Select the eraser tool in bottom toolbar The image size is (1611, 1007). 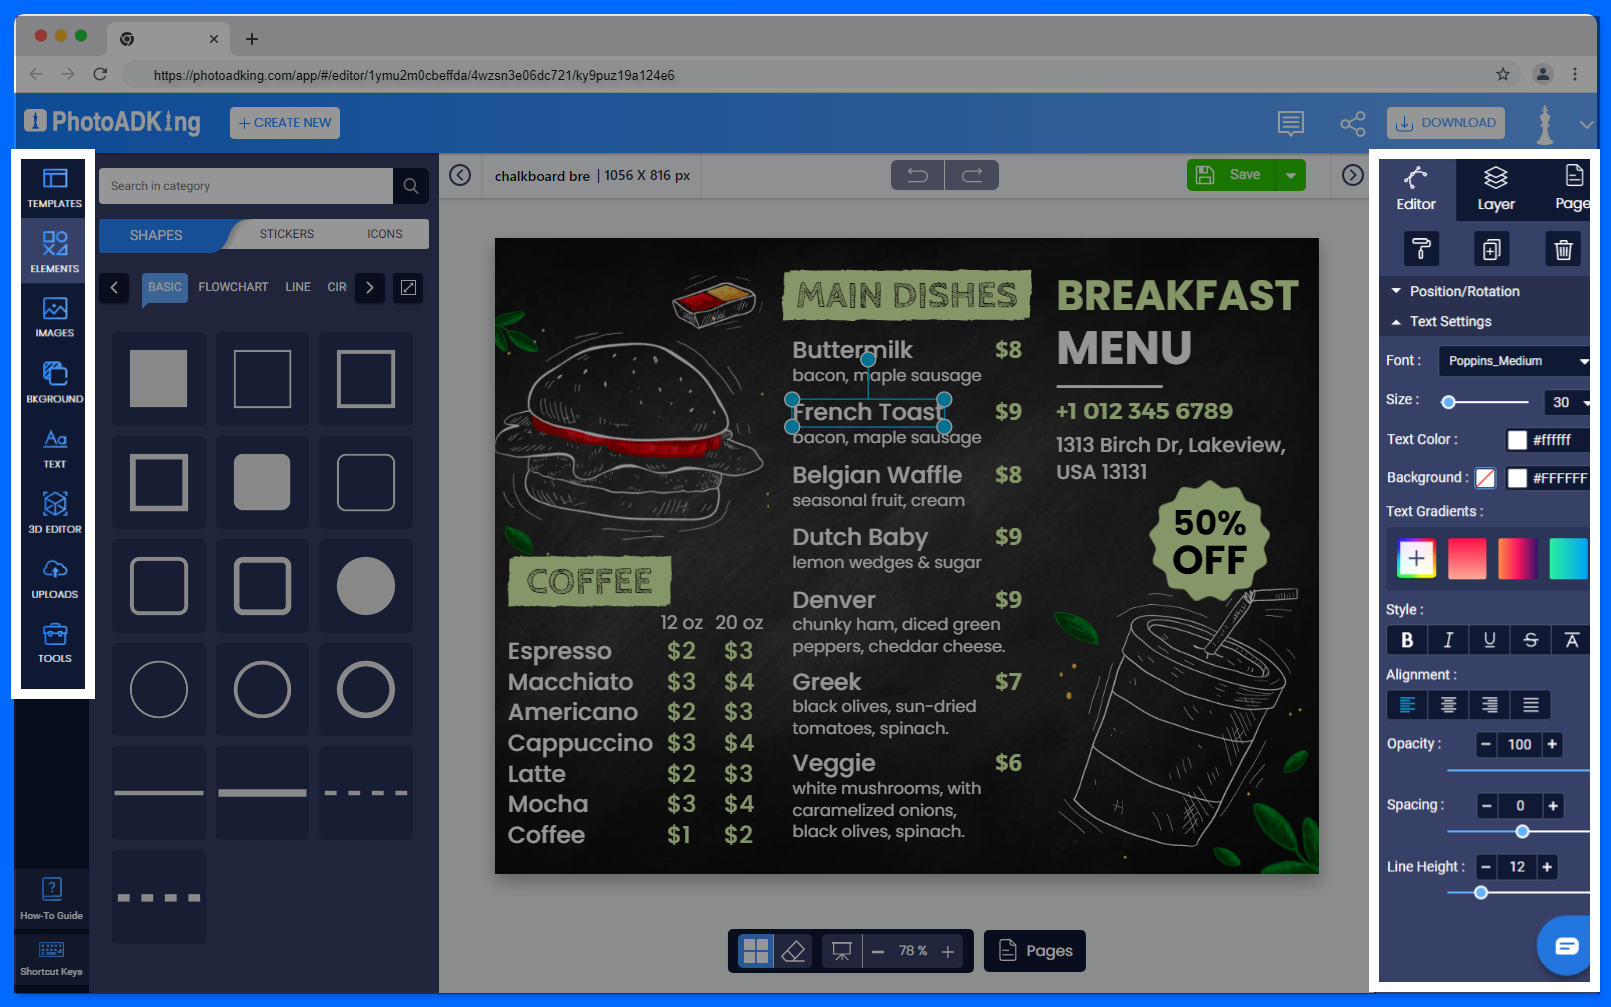tap(793, 951)
